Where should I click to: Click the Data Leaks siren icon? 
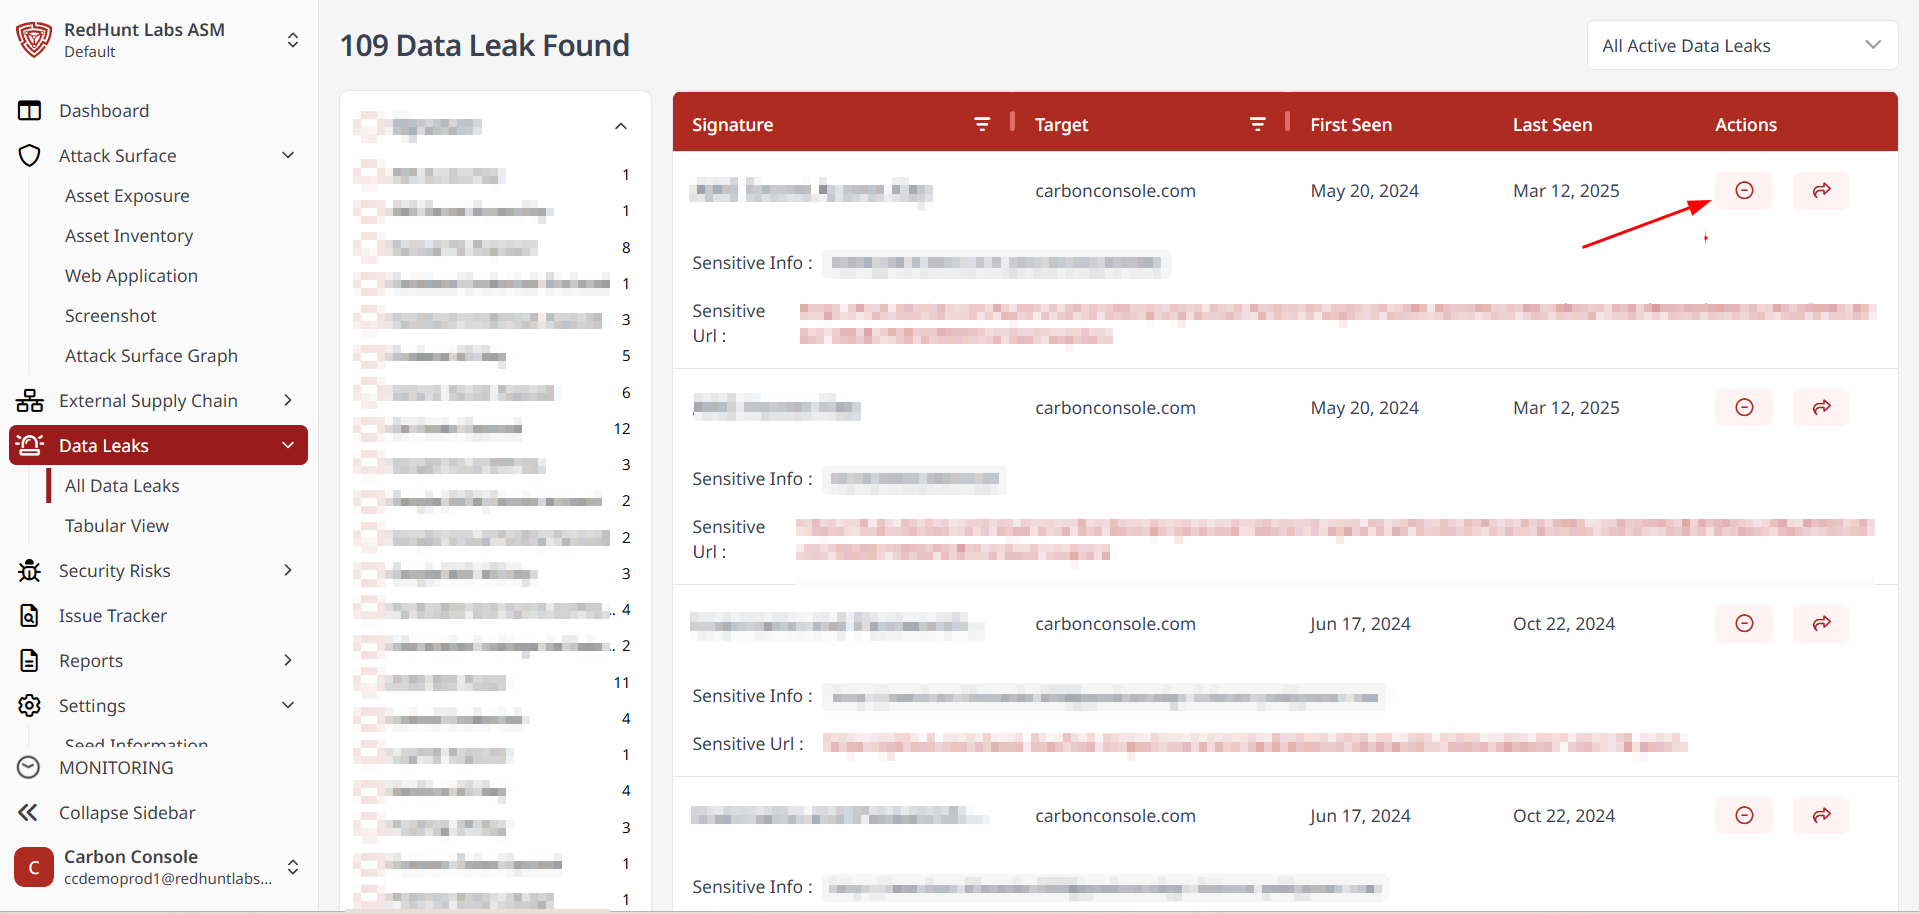click(x=30, y=445)
